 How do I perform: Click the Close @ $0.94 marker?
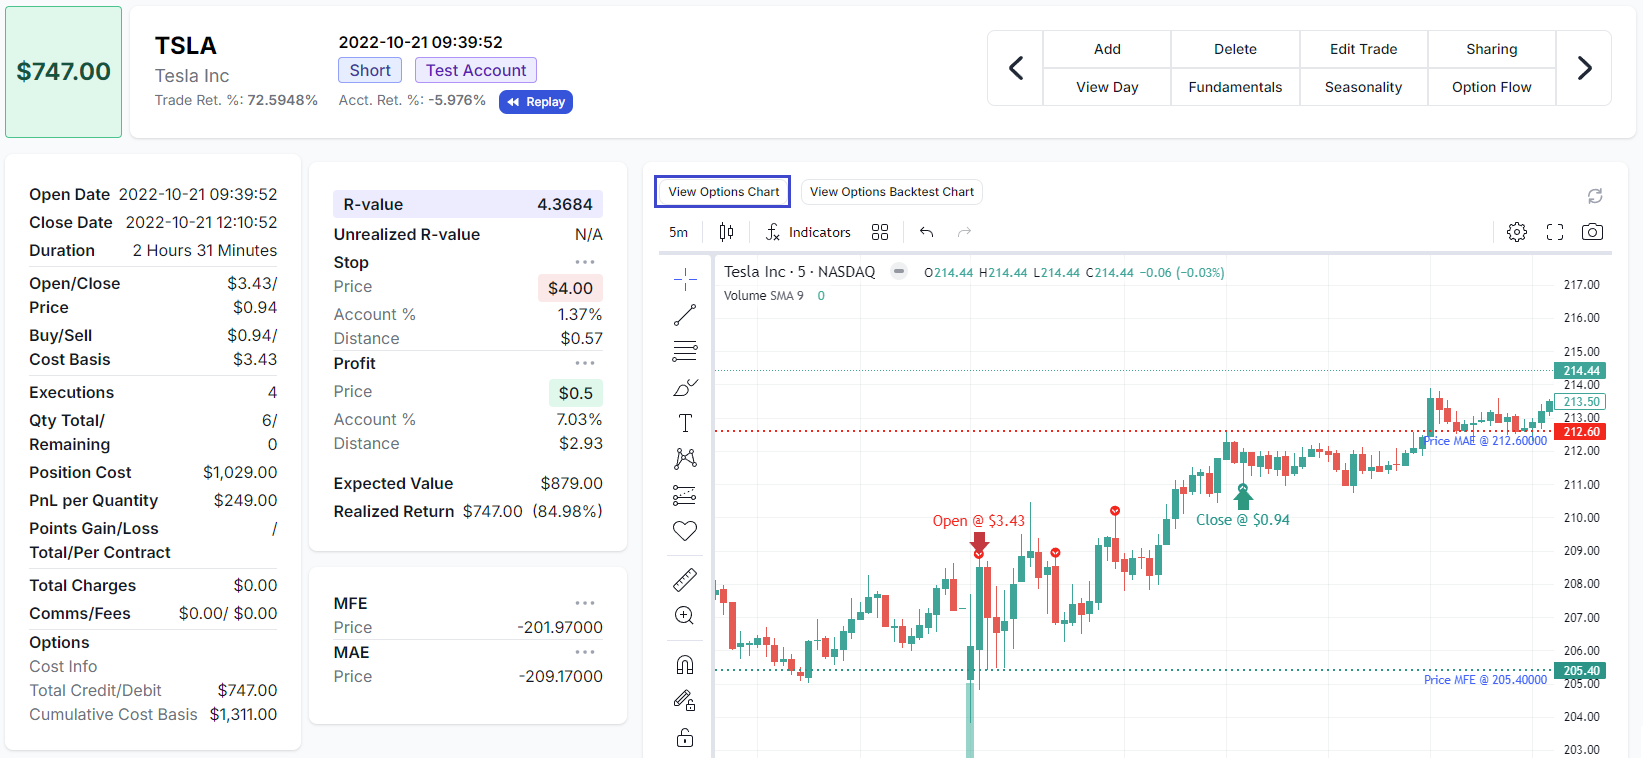click(1243, 520)
